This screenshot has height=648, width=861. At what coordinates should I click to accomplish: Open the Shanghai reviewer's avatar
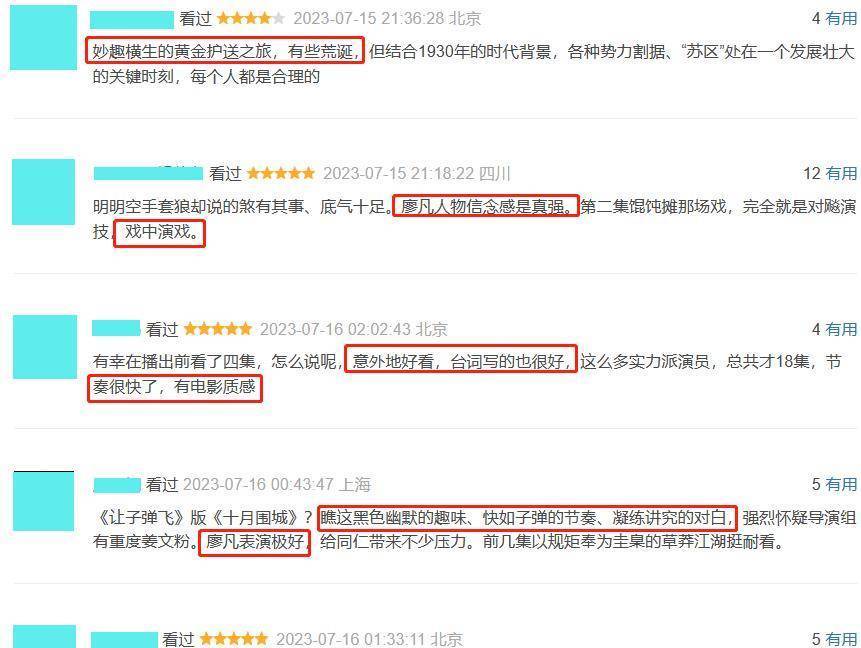(x=43, y=501)
